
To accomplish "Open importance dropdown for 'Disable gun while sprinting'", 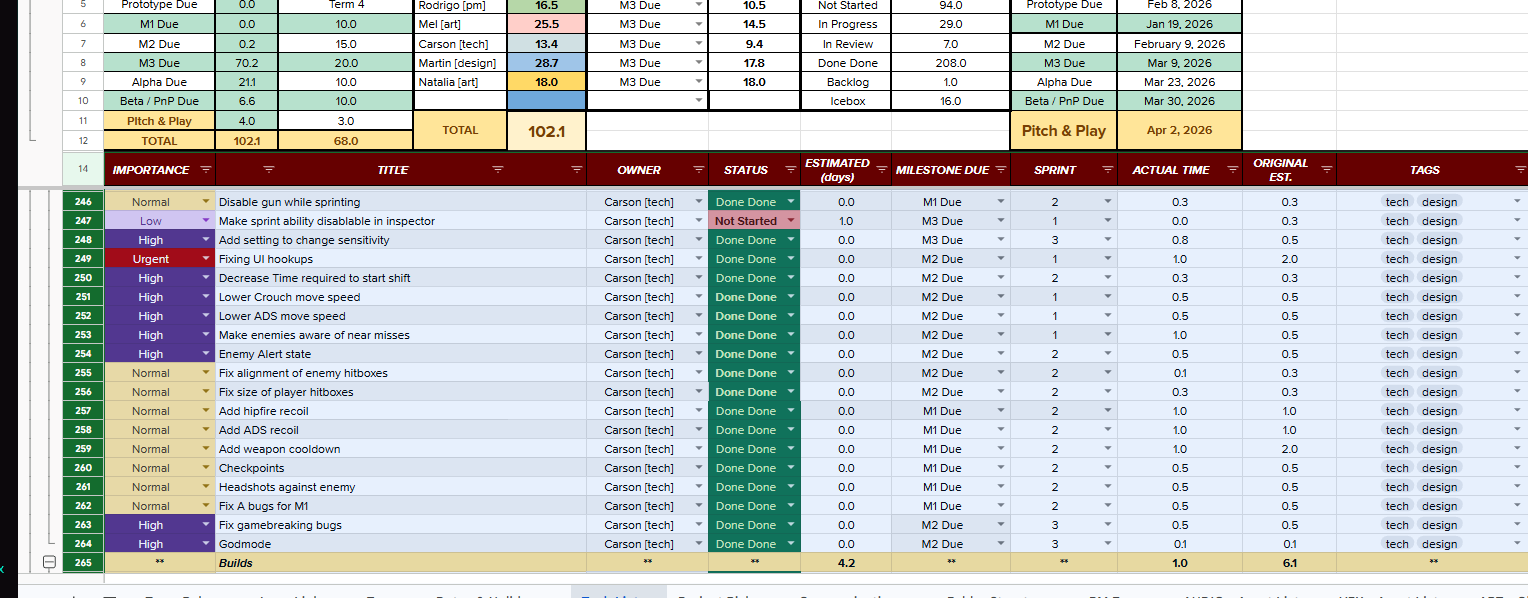I will click(207, 202).
